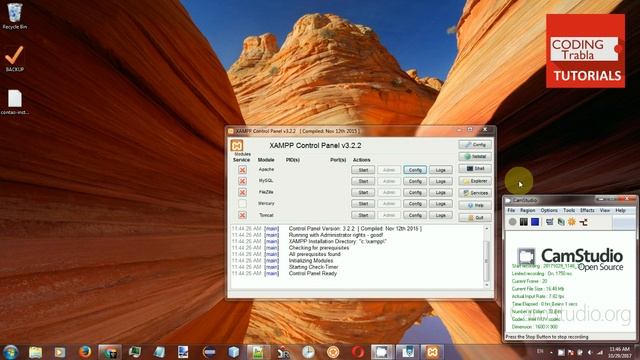
Task: Open Config for the Tomcat module
Action: click(x=415, y=215)
